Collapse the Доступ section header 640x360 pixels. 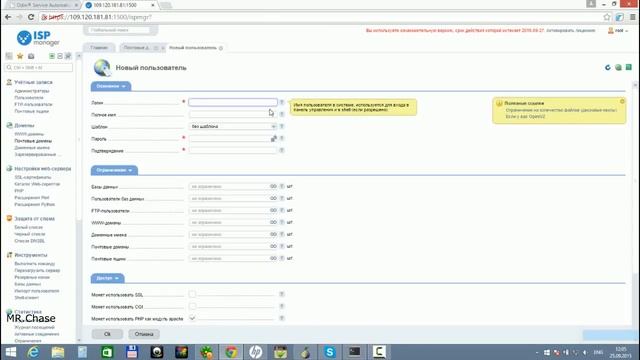pyautogui.click(x=107, y=278)
